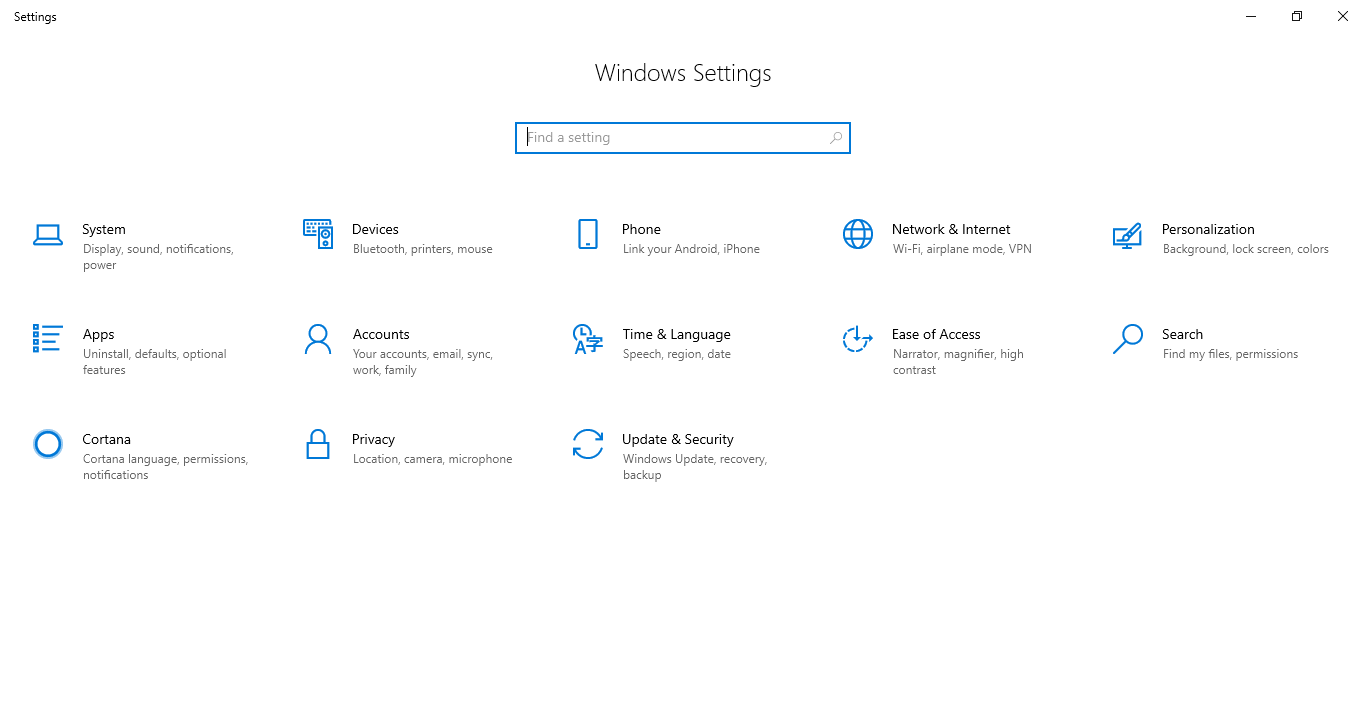
Task: Select the Search category title
Action: point(1182,334)
